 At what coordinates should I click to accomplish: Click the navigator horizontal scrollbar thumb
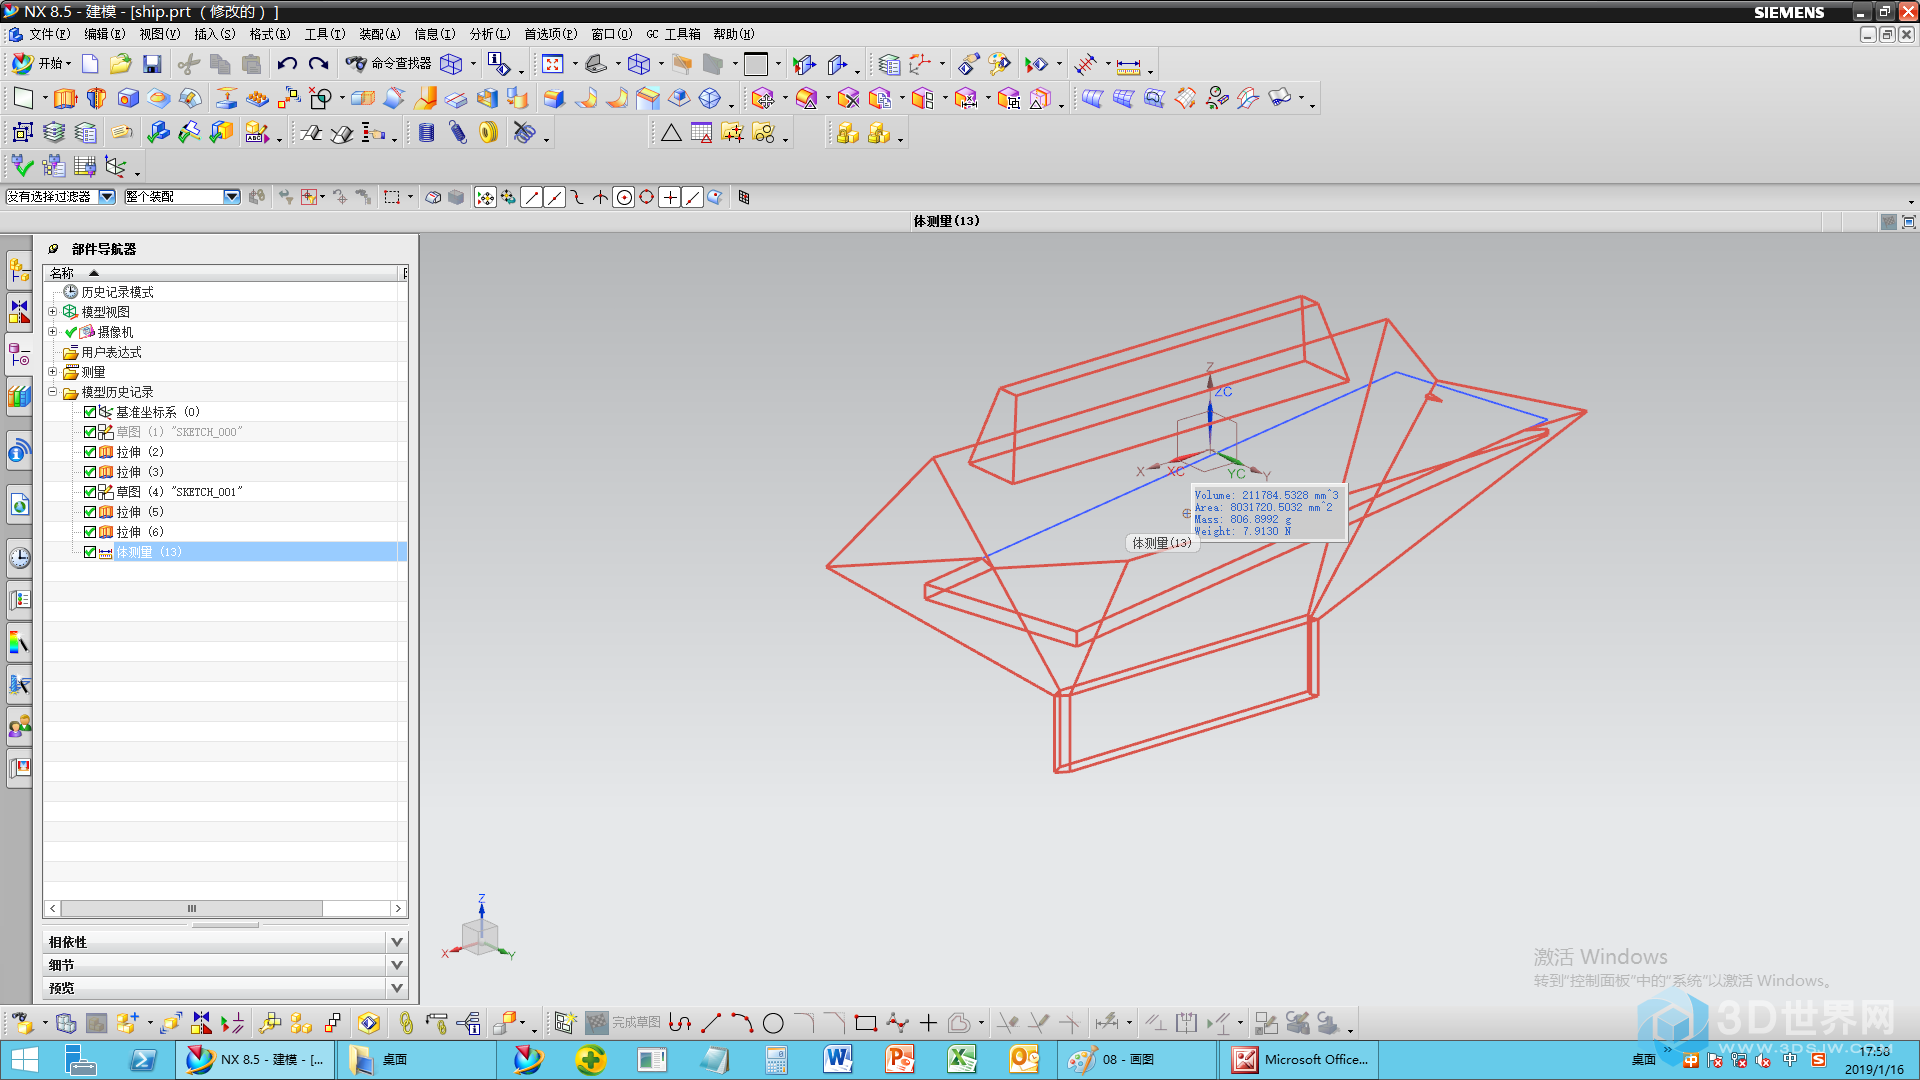tap(192, 908)
